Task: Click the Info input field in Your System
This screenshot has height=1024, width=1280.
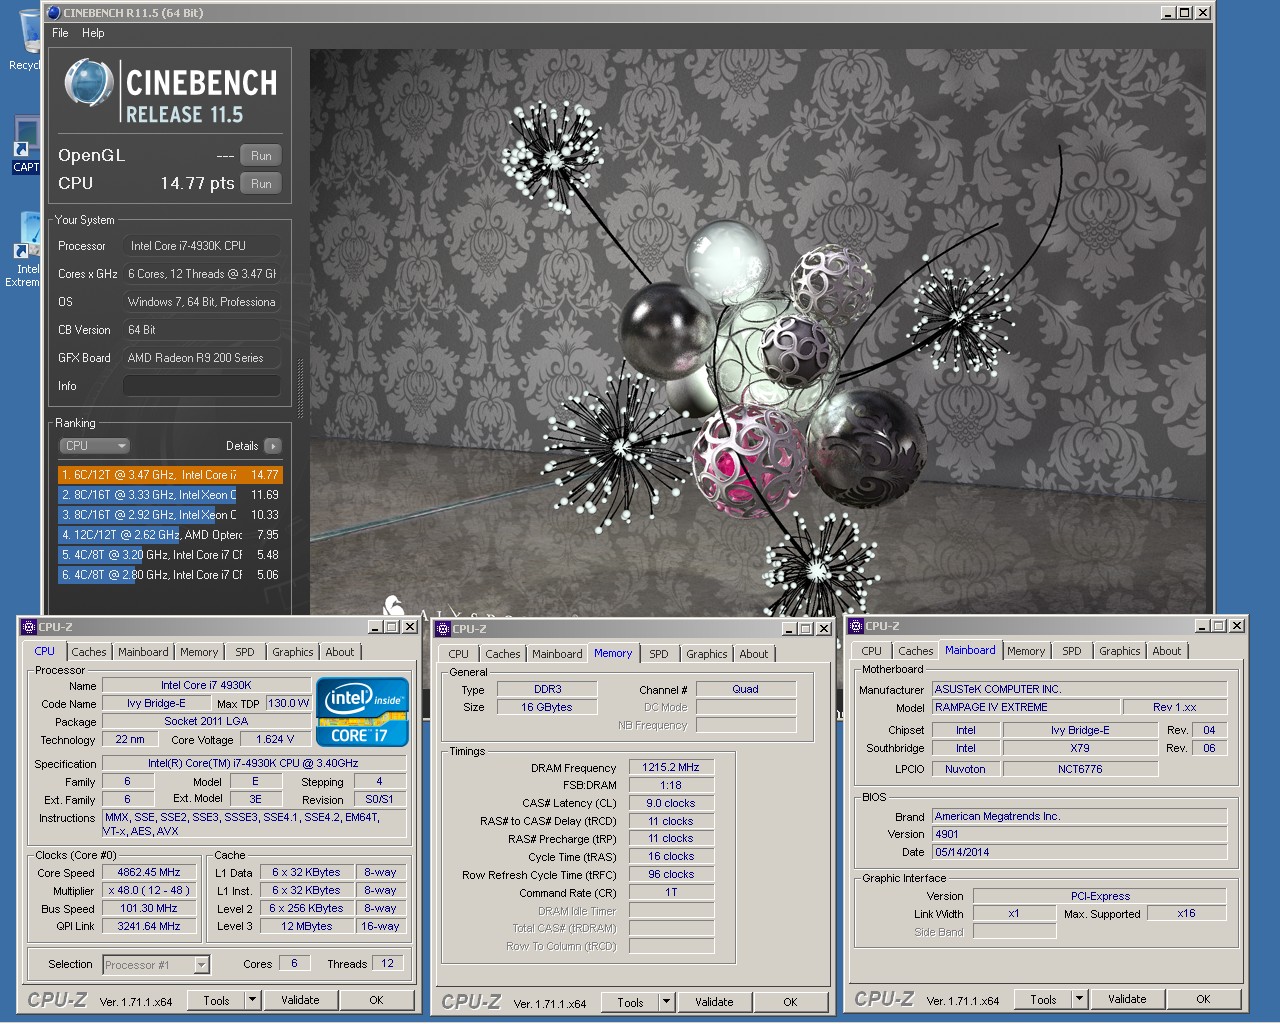Action: 202,386
